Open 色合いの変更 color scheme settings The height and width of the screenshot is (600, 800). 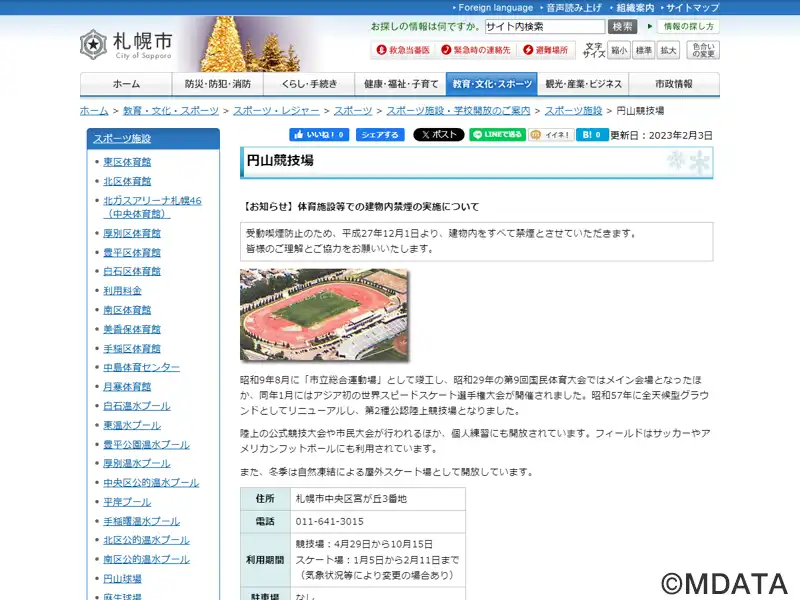[x=703, y=49]
